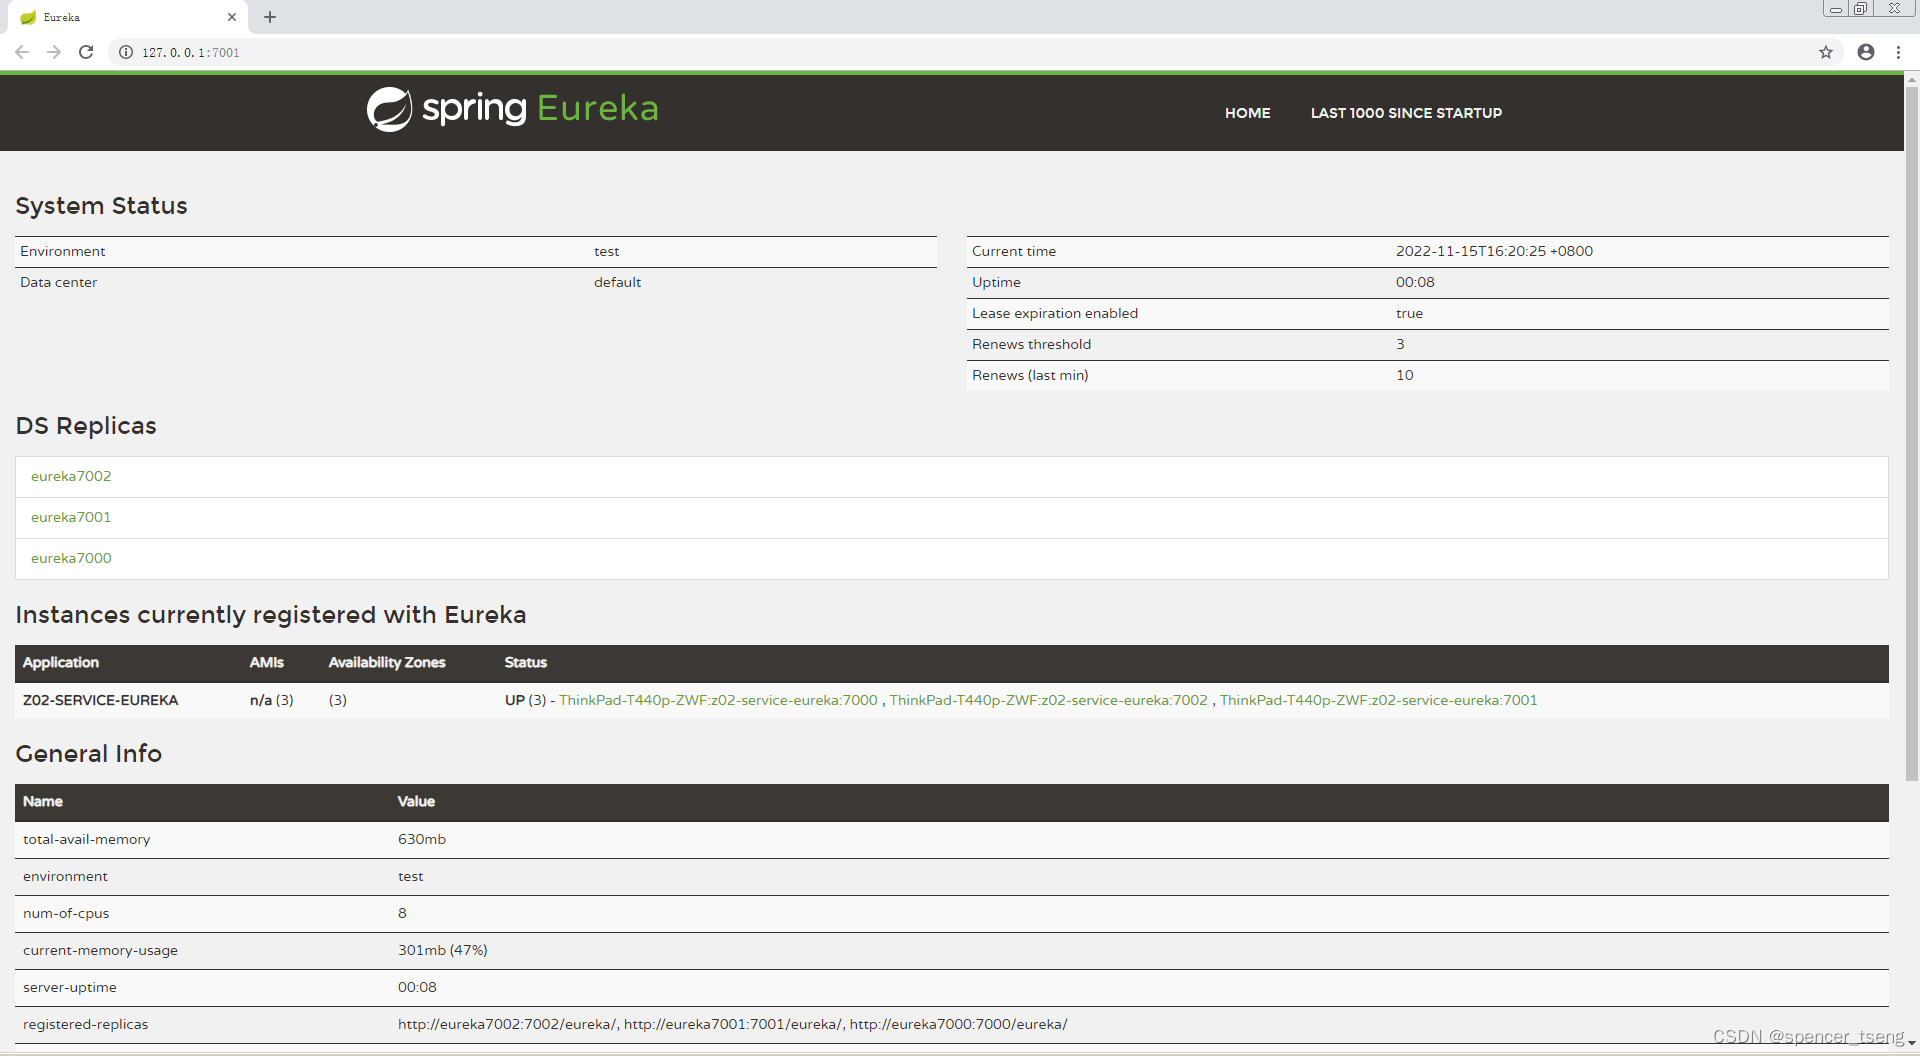Click the browser back arrow
Viewport: 1920px width, 1056px height.
(x=22, y=52)
